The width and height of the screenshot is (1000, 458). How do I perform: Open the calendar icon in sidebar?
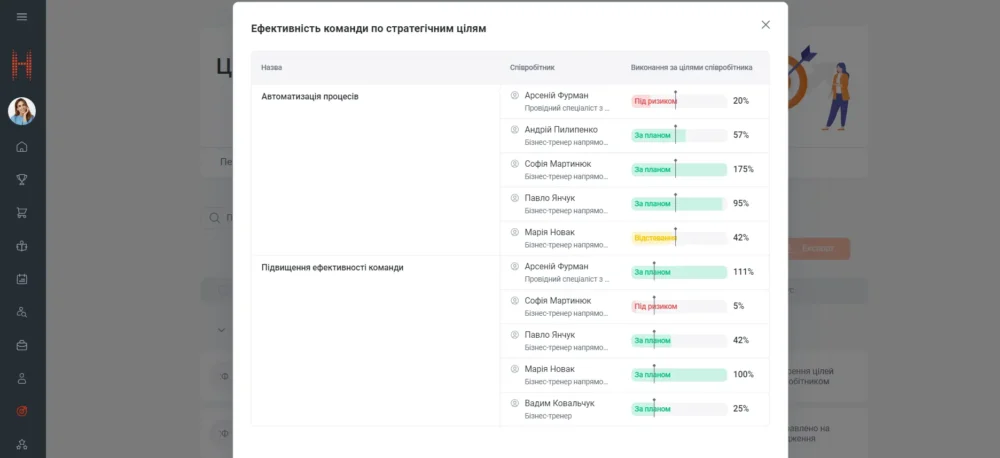point(22,279)
